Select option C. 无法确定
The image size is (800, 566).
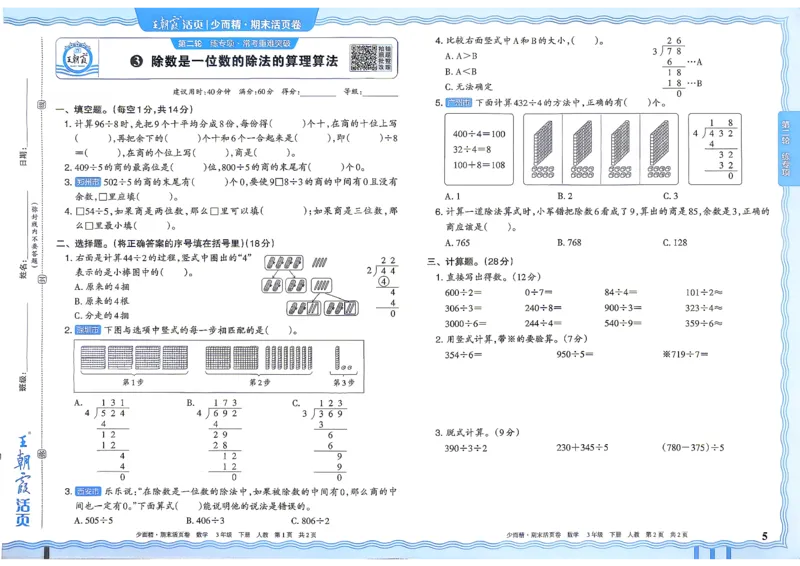tap(469, 87)
